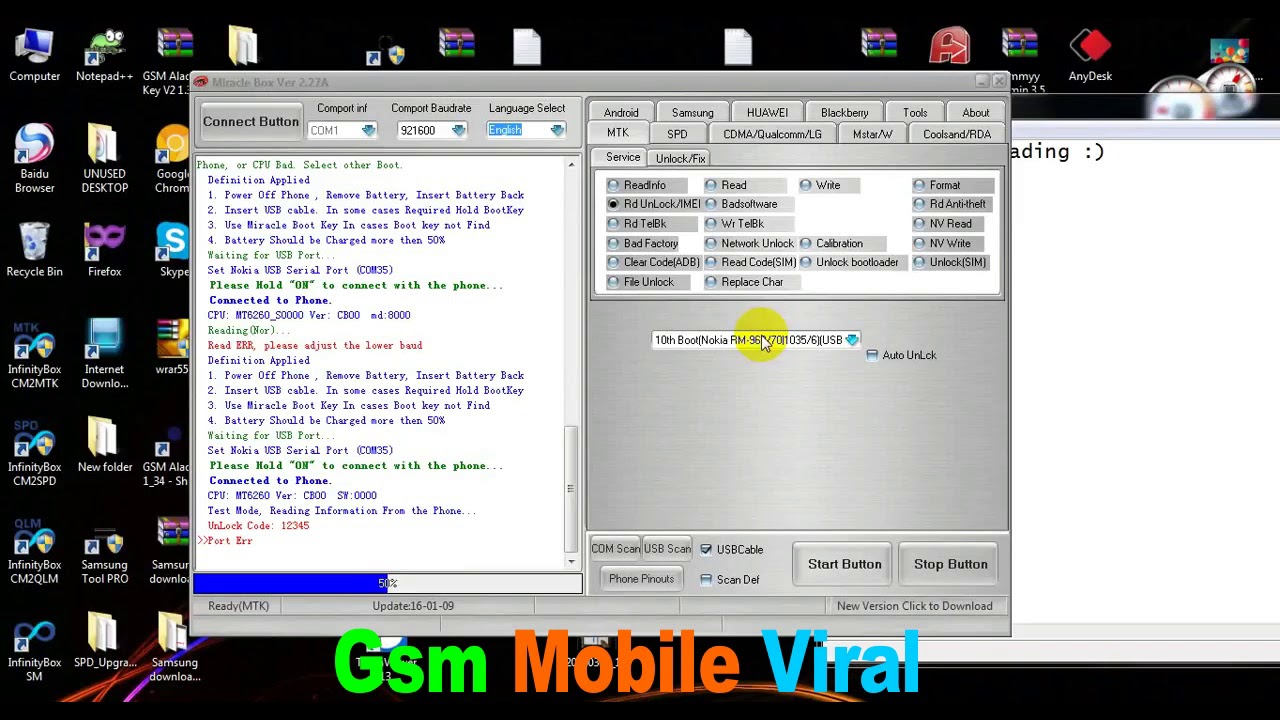Screen dimensions: 1280x720
Task: Open the SPD_Upgra... folder icon
Action: click(x=104, y=642)
